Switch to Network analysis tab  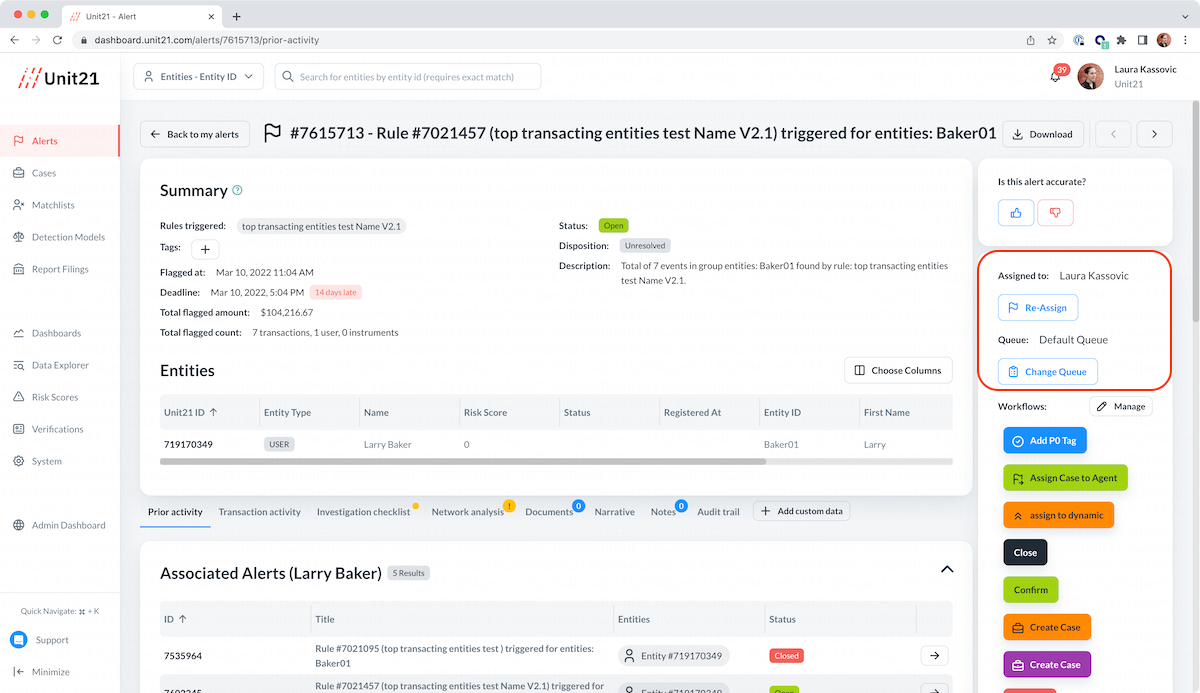pyautogui.click(x=468, y=511)
